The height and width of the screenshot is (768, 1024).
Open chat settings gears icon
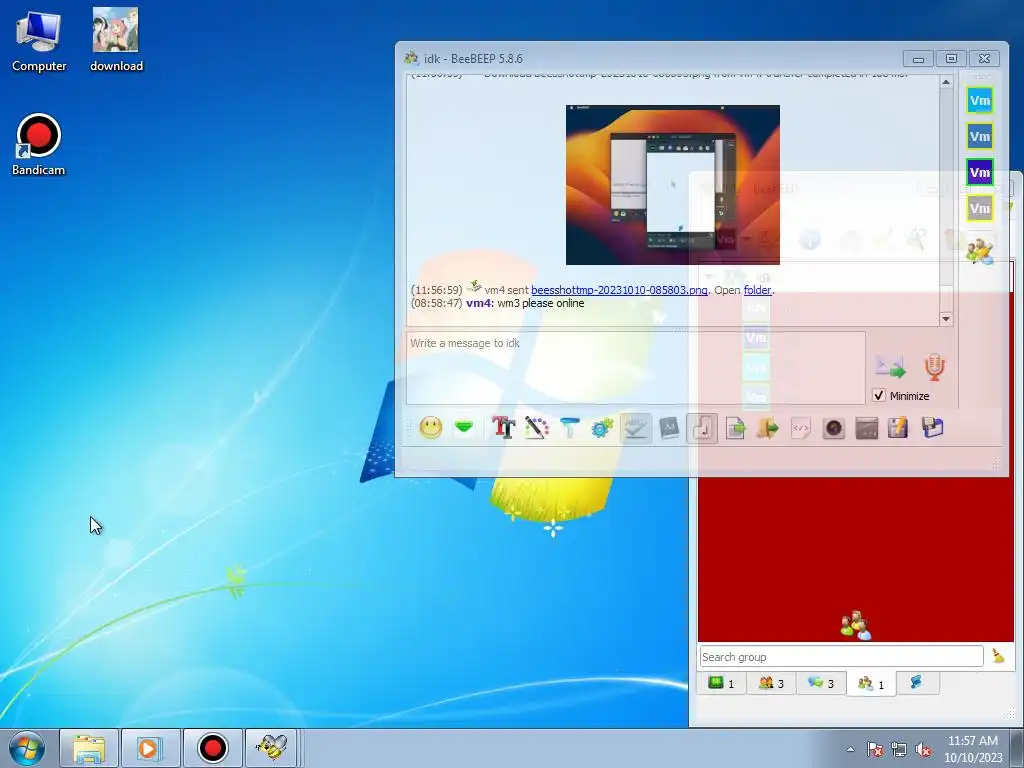(x=602, y=428)
